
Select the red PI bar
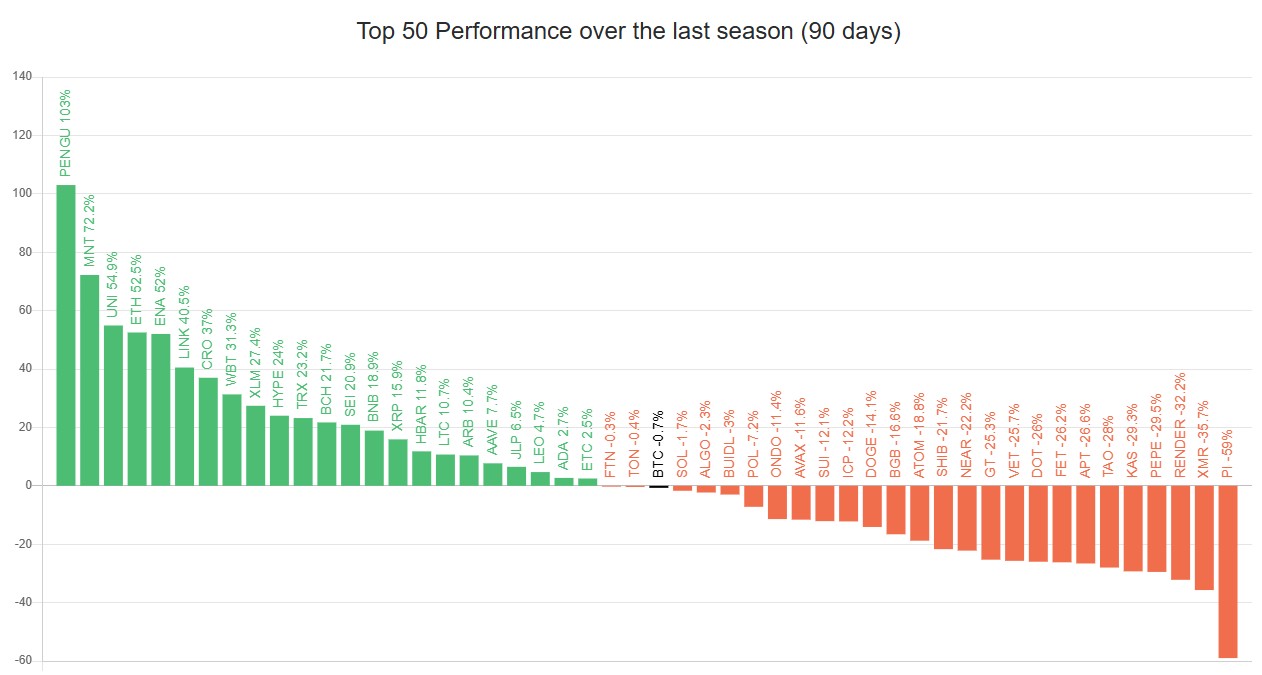(1228, 571)
